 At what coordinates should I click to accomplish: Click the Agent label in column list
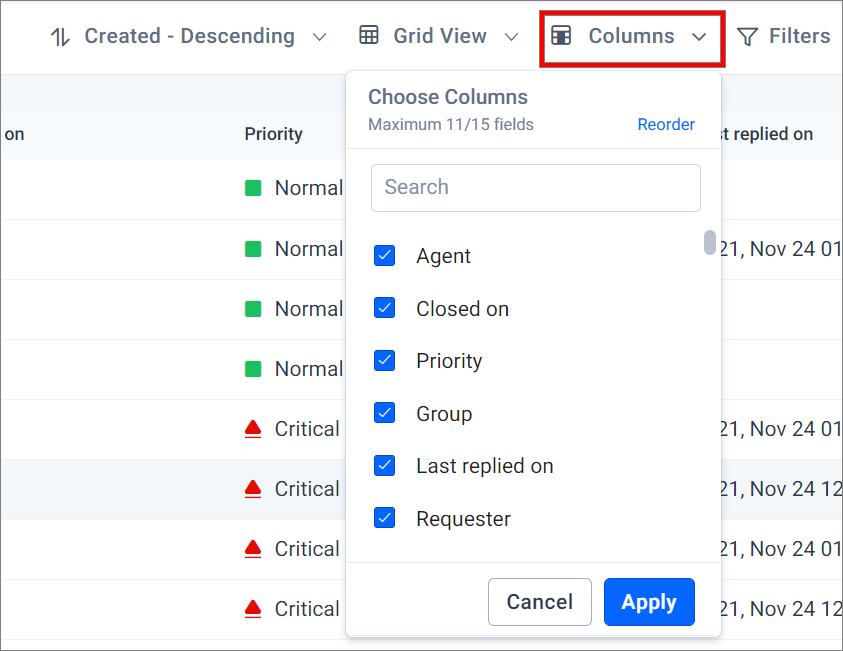(444, 256)
